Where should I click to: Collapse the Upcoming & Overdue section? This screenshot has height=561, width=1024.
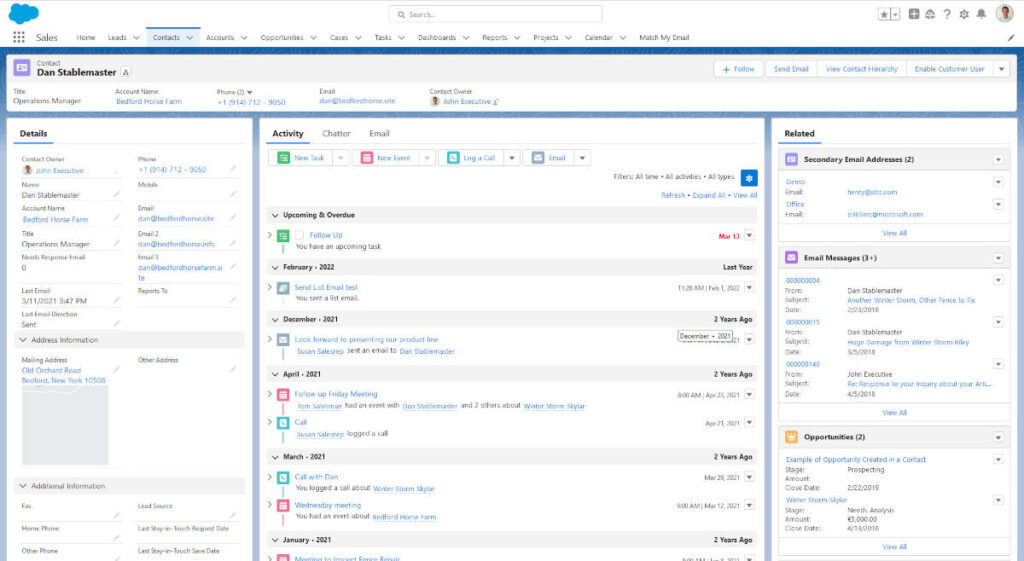click(274, 215)
